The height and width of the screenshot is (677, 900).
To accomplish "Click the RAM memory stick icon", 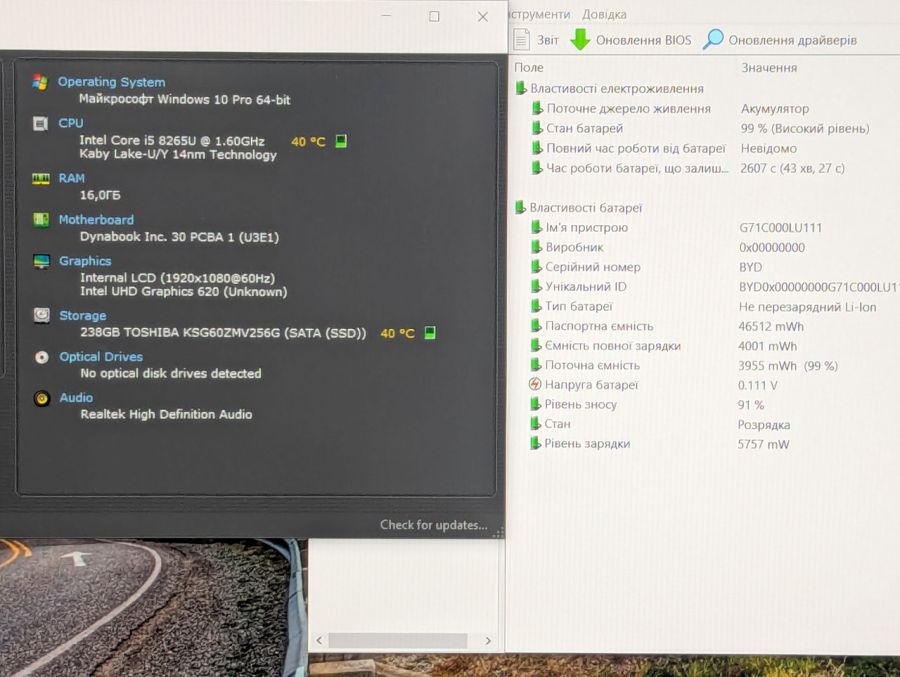I will pyautogui.click(x=41, y=179).
